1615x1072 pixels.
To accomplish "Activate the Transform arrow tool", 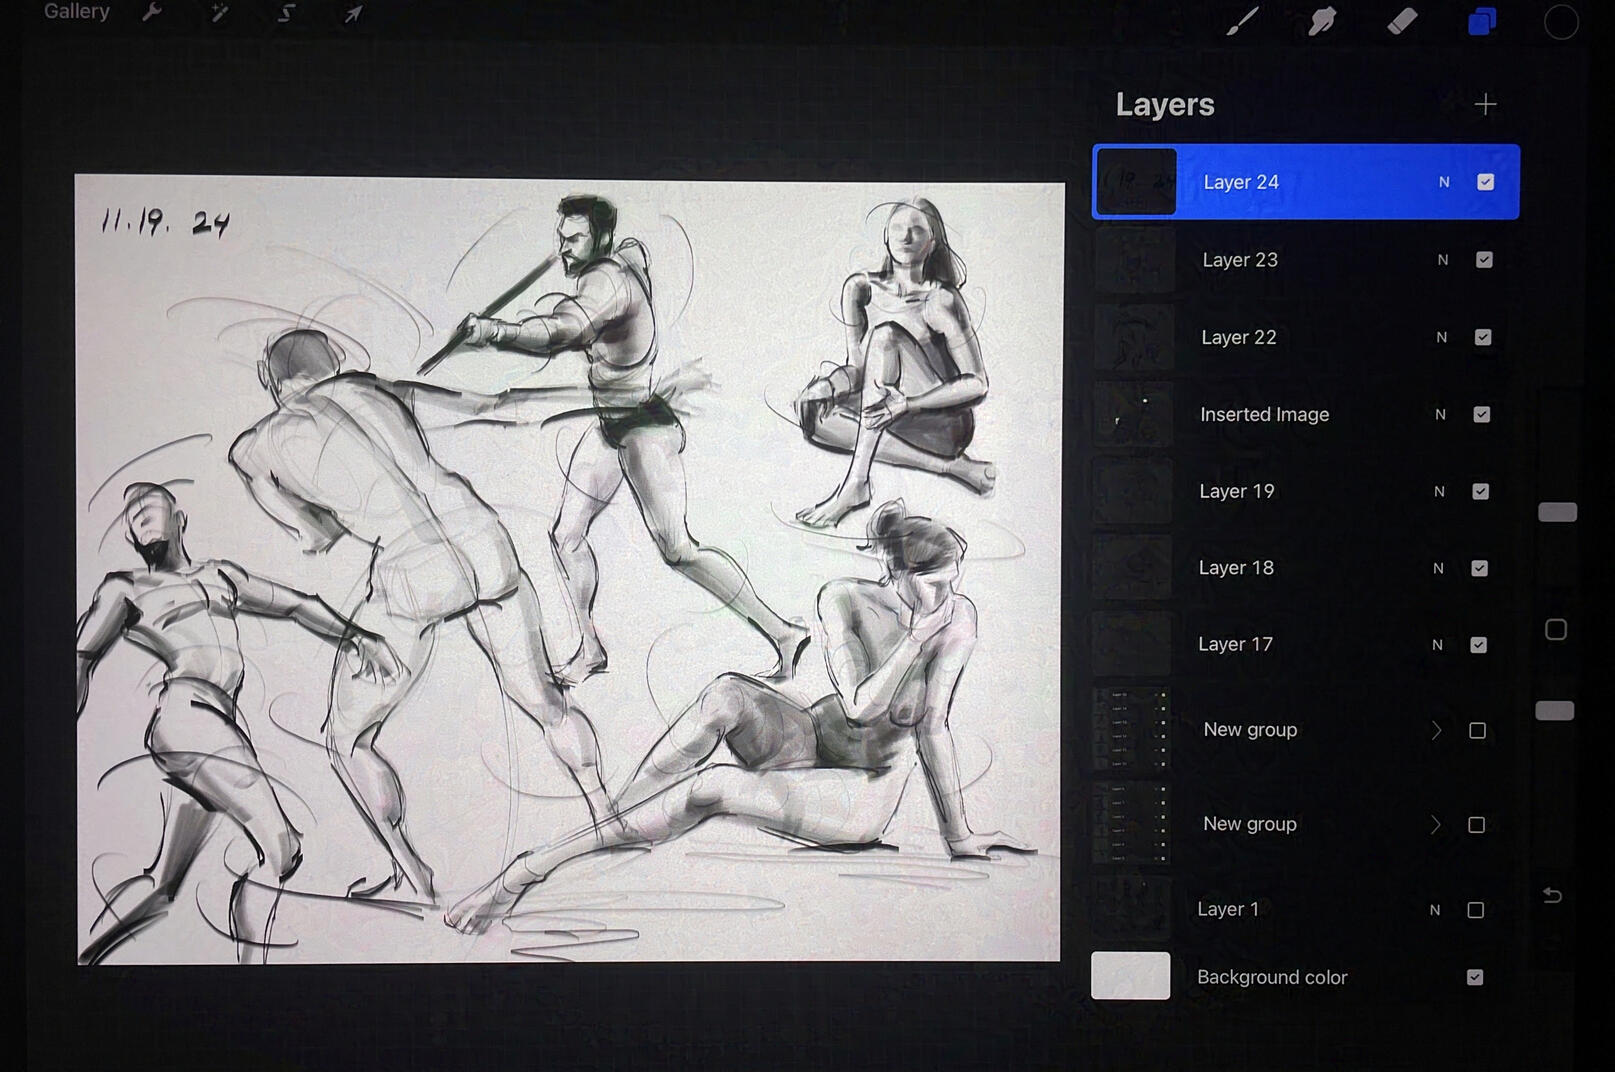I will (353, 14).
